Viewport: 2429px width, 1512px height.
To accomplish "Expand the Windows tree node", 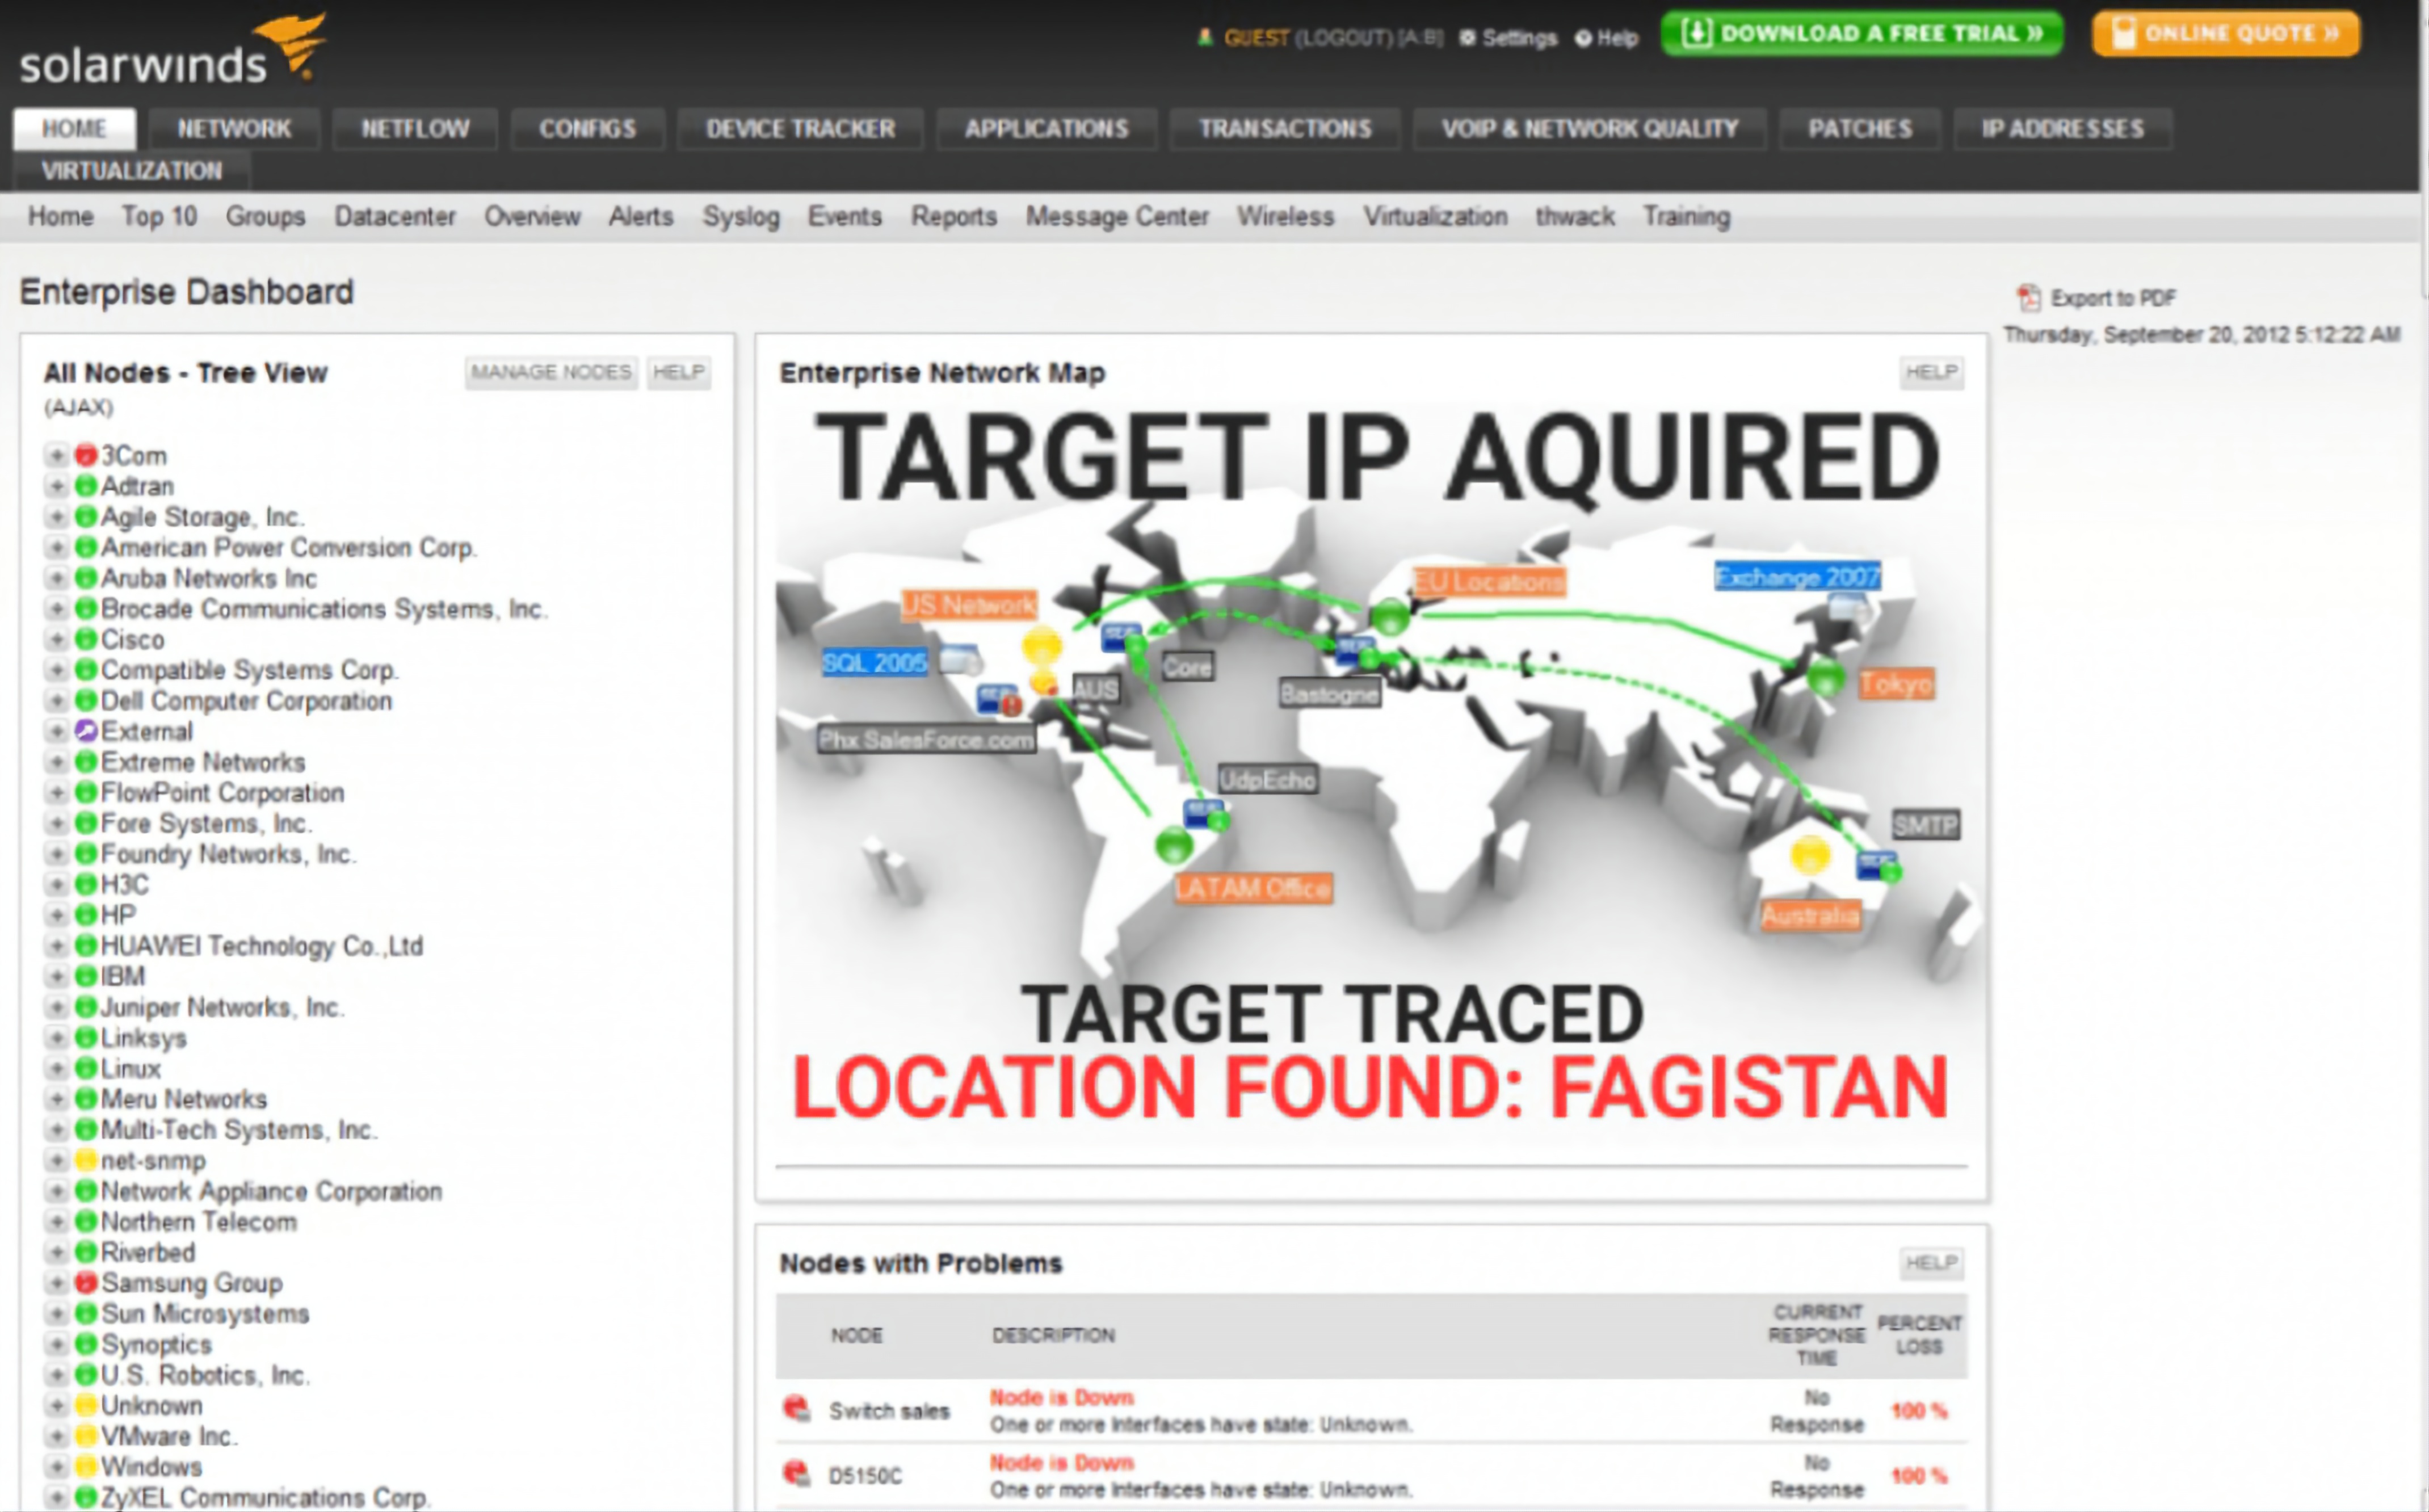I will pos(57,1467).
